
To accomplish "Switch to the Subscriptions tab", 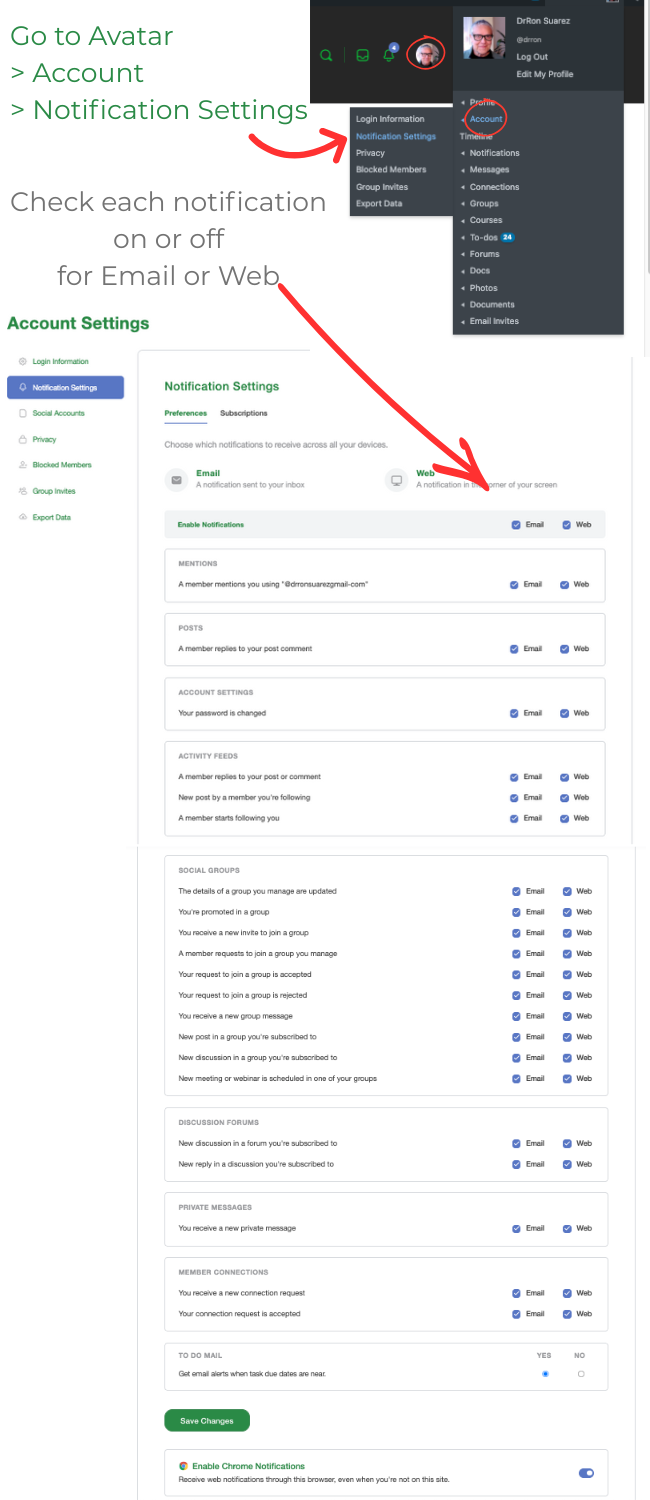I will (x=244, y=412).
